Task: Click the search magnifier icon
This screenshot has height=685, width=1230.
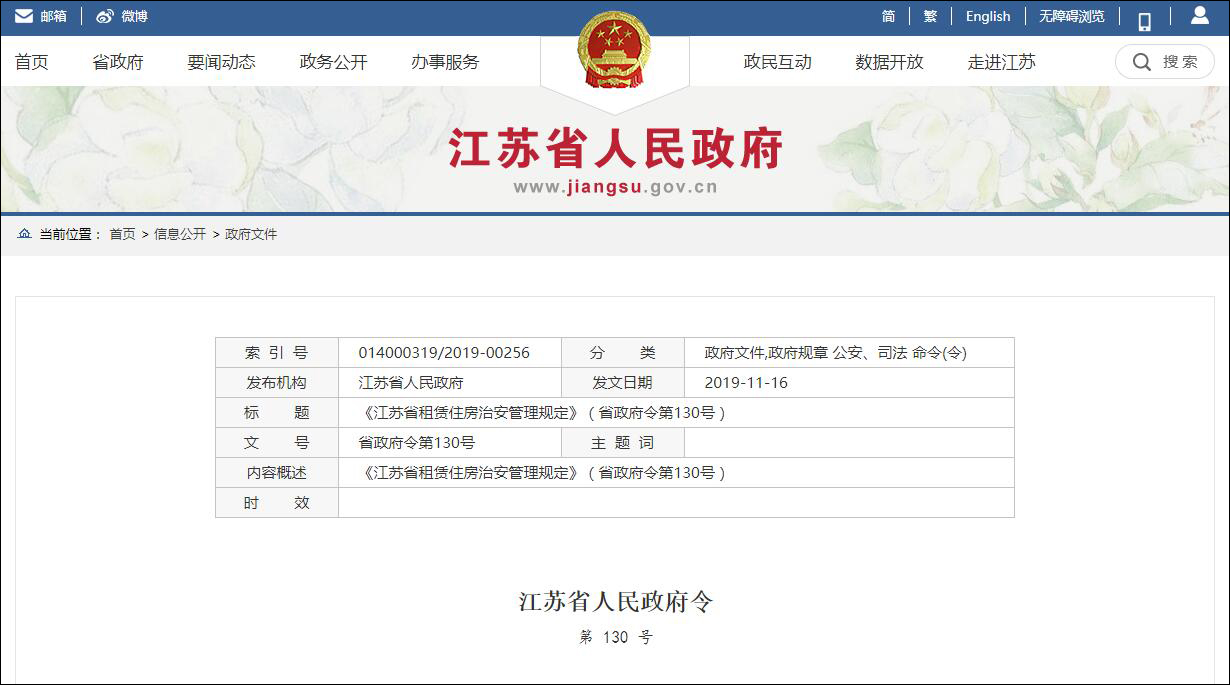Action: [1141, 62]
